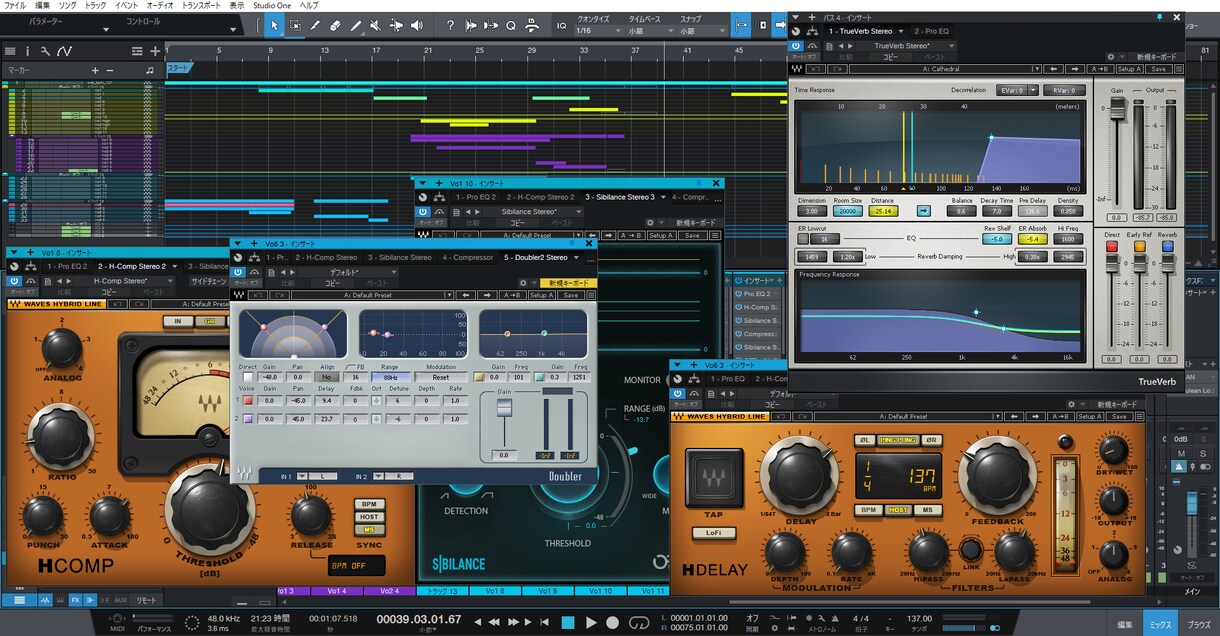Stop playback with the square Stop button
The width and height of the screenshot is (1220, 636).
pos(568,623)
